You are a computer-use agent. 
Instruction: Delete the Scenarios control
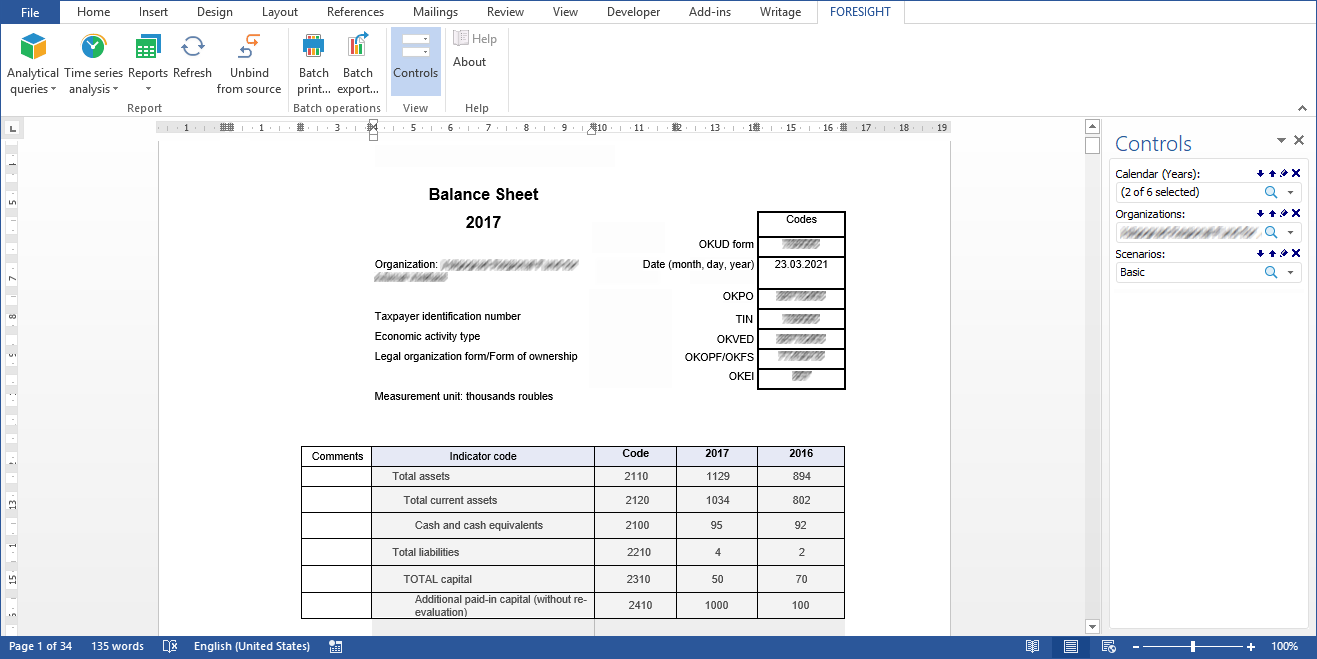[1296, 254]
